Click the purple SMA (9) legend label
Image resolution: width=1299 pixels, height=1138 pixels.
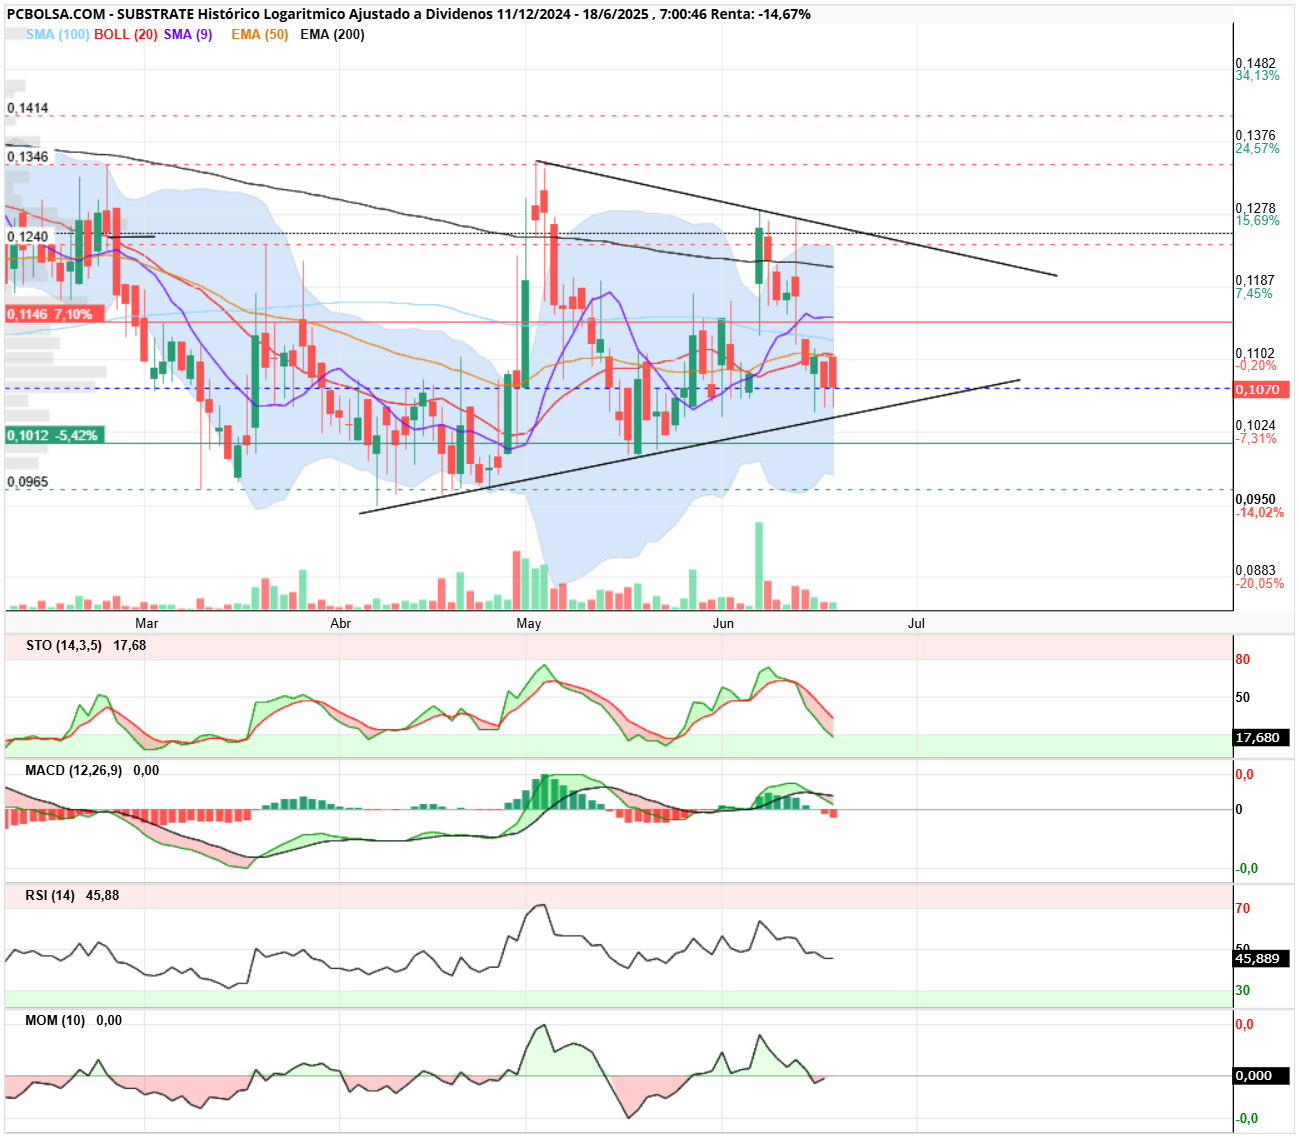pyautogui.click(x=188, y=34)
